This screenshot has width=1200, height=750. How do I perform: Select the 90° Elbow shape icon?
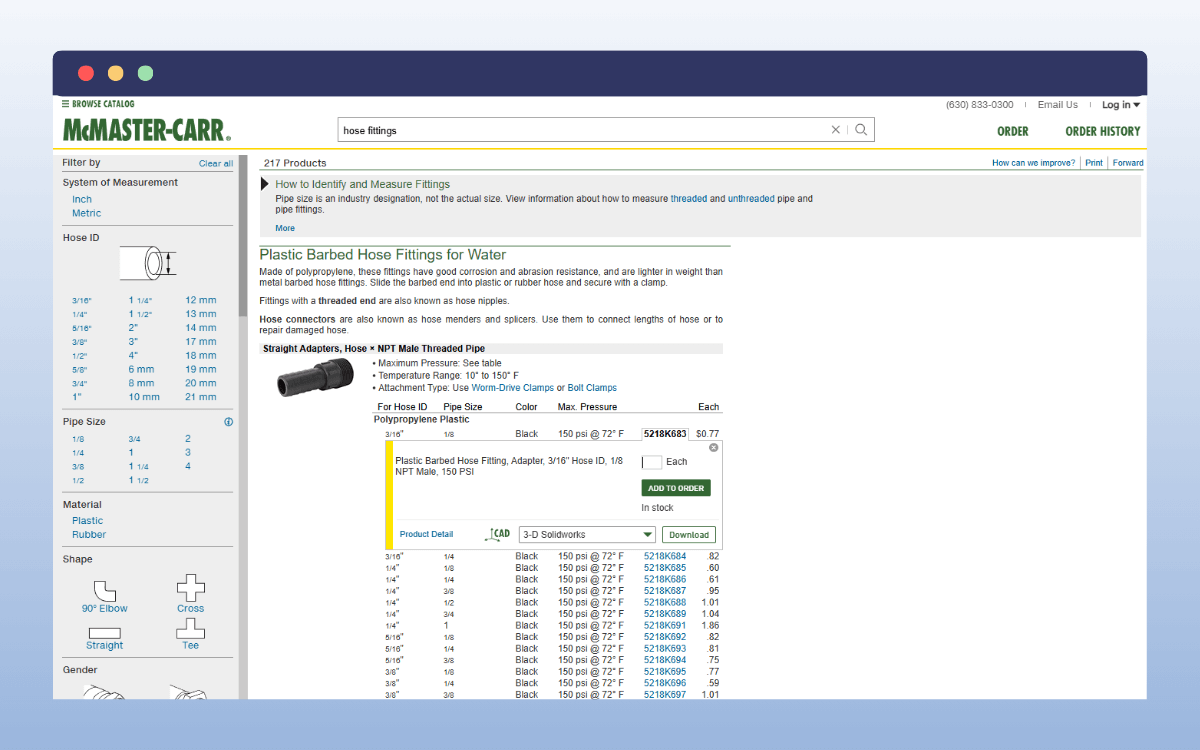(x=105, y=590)
